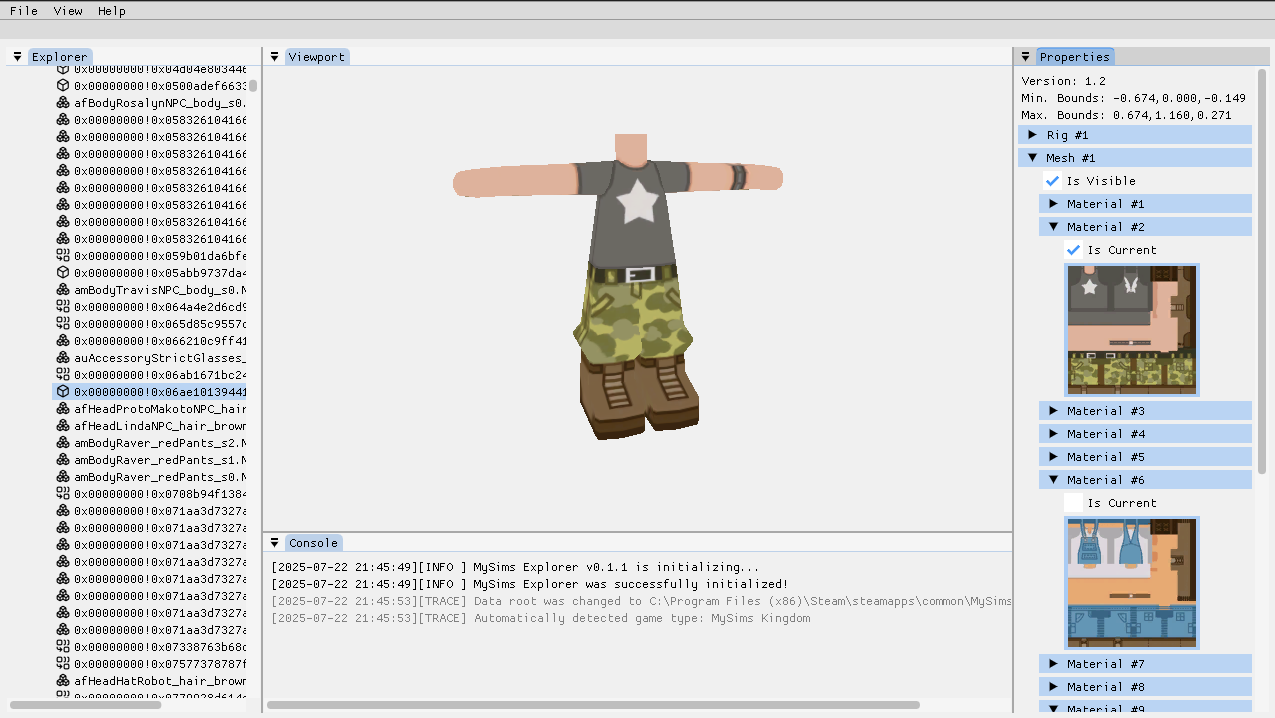Collapse the Material #2 section
1275x718 pixels.
point(1052,227)
